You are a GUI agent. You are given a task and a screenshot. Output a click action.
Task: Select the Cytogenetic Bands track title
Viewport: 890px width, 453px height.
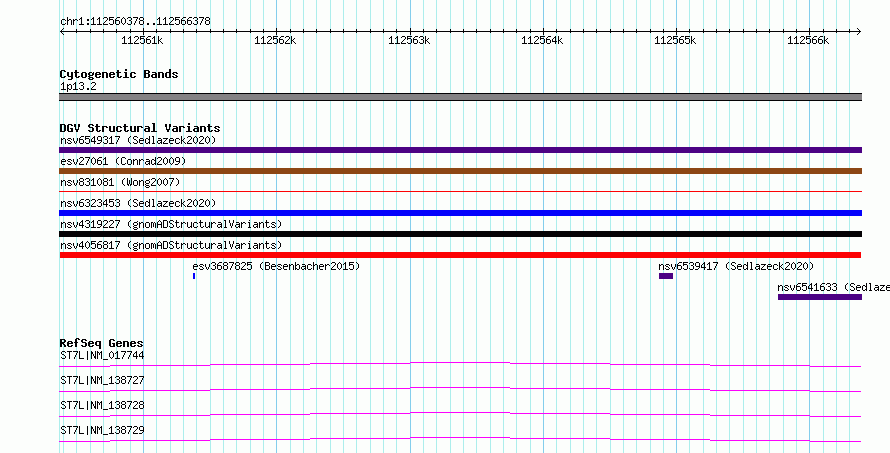coord(119,74)
